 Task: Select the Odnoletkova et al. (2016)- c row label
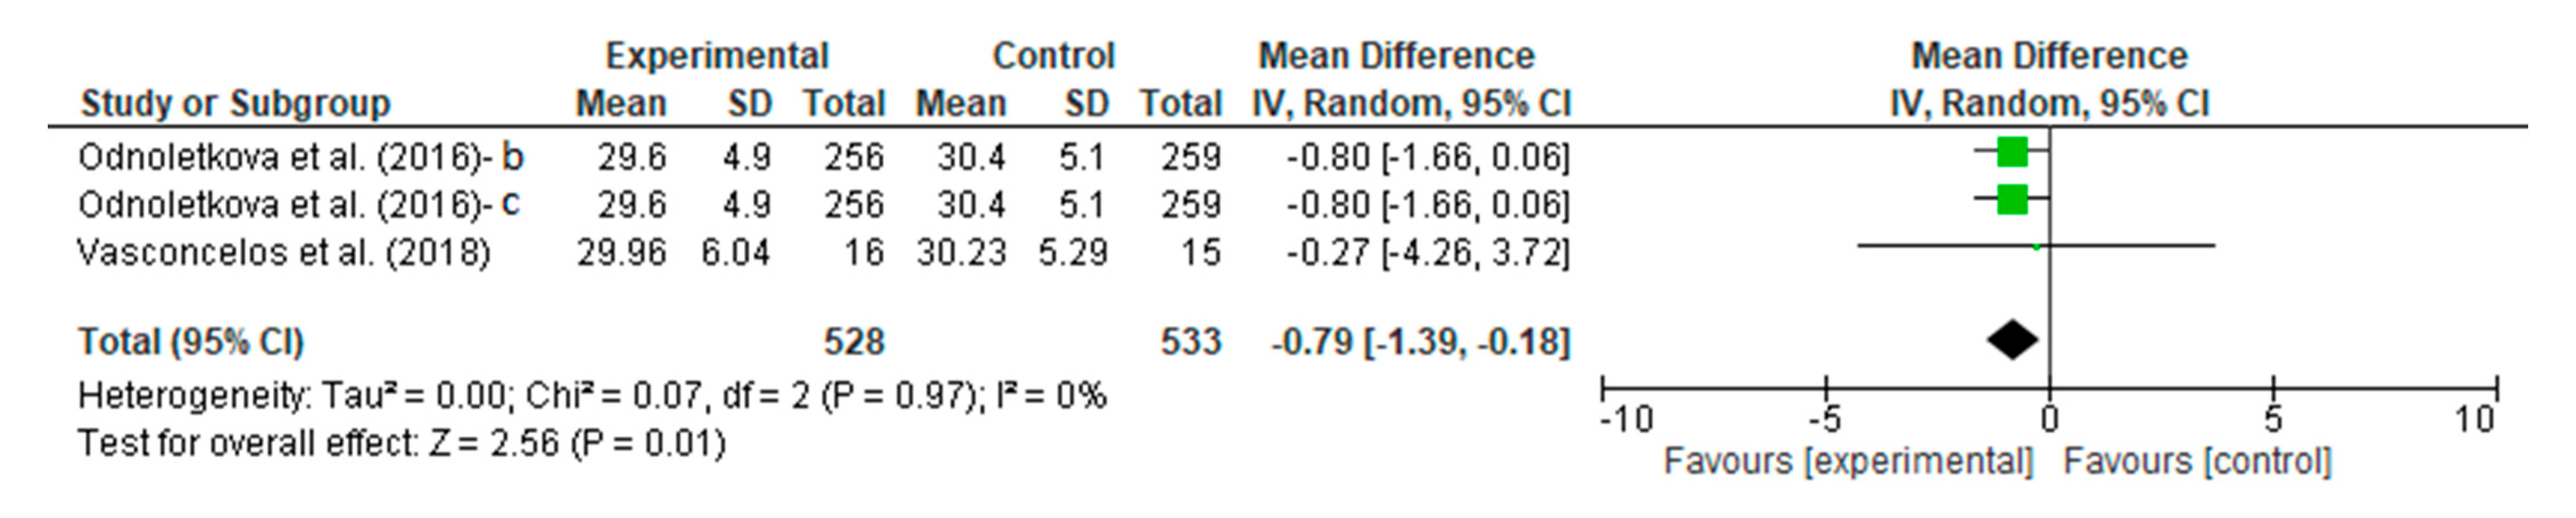(300, 204)
